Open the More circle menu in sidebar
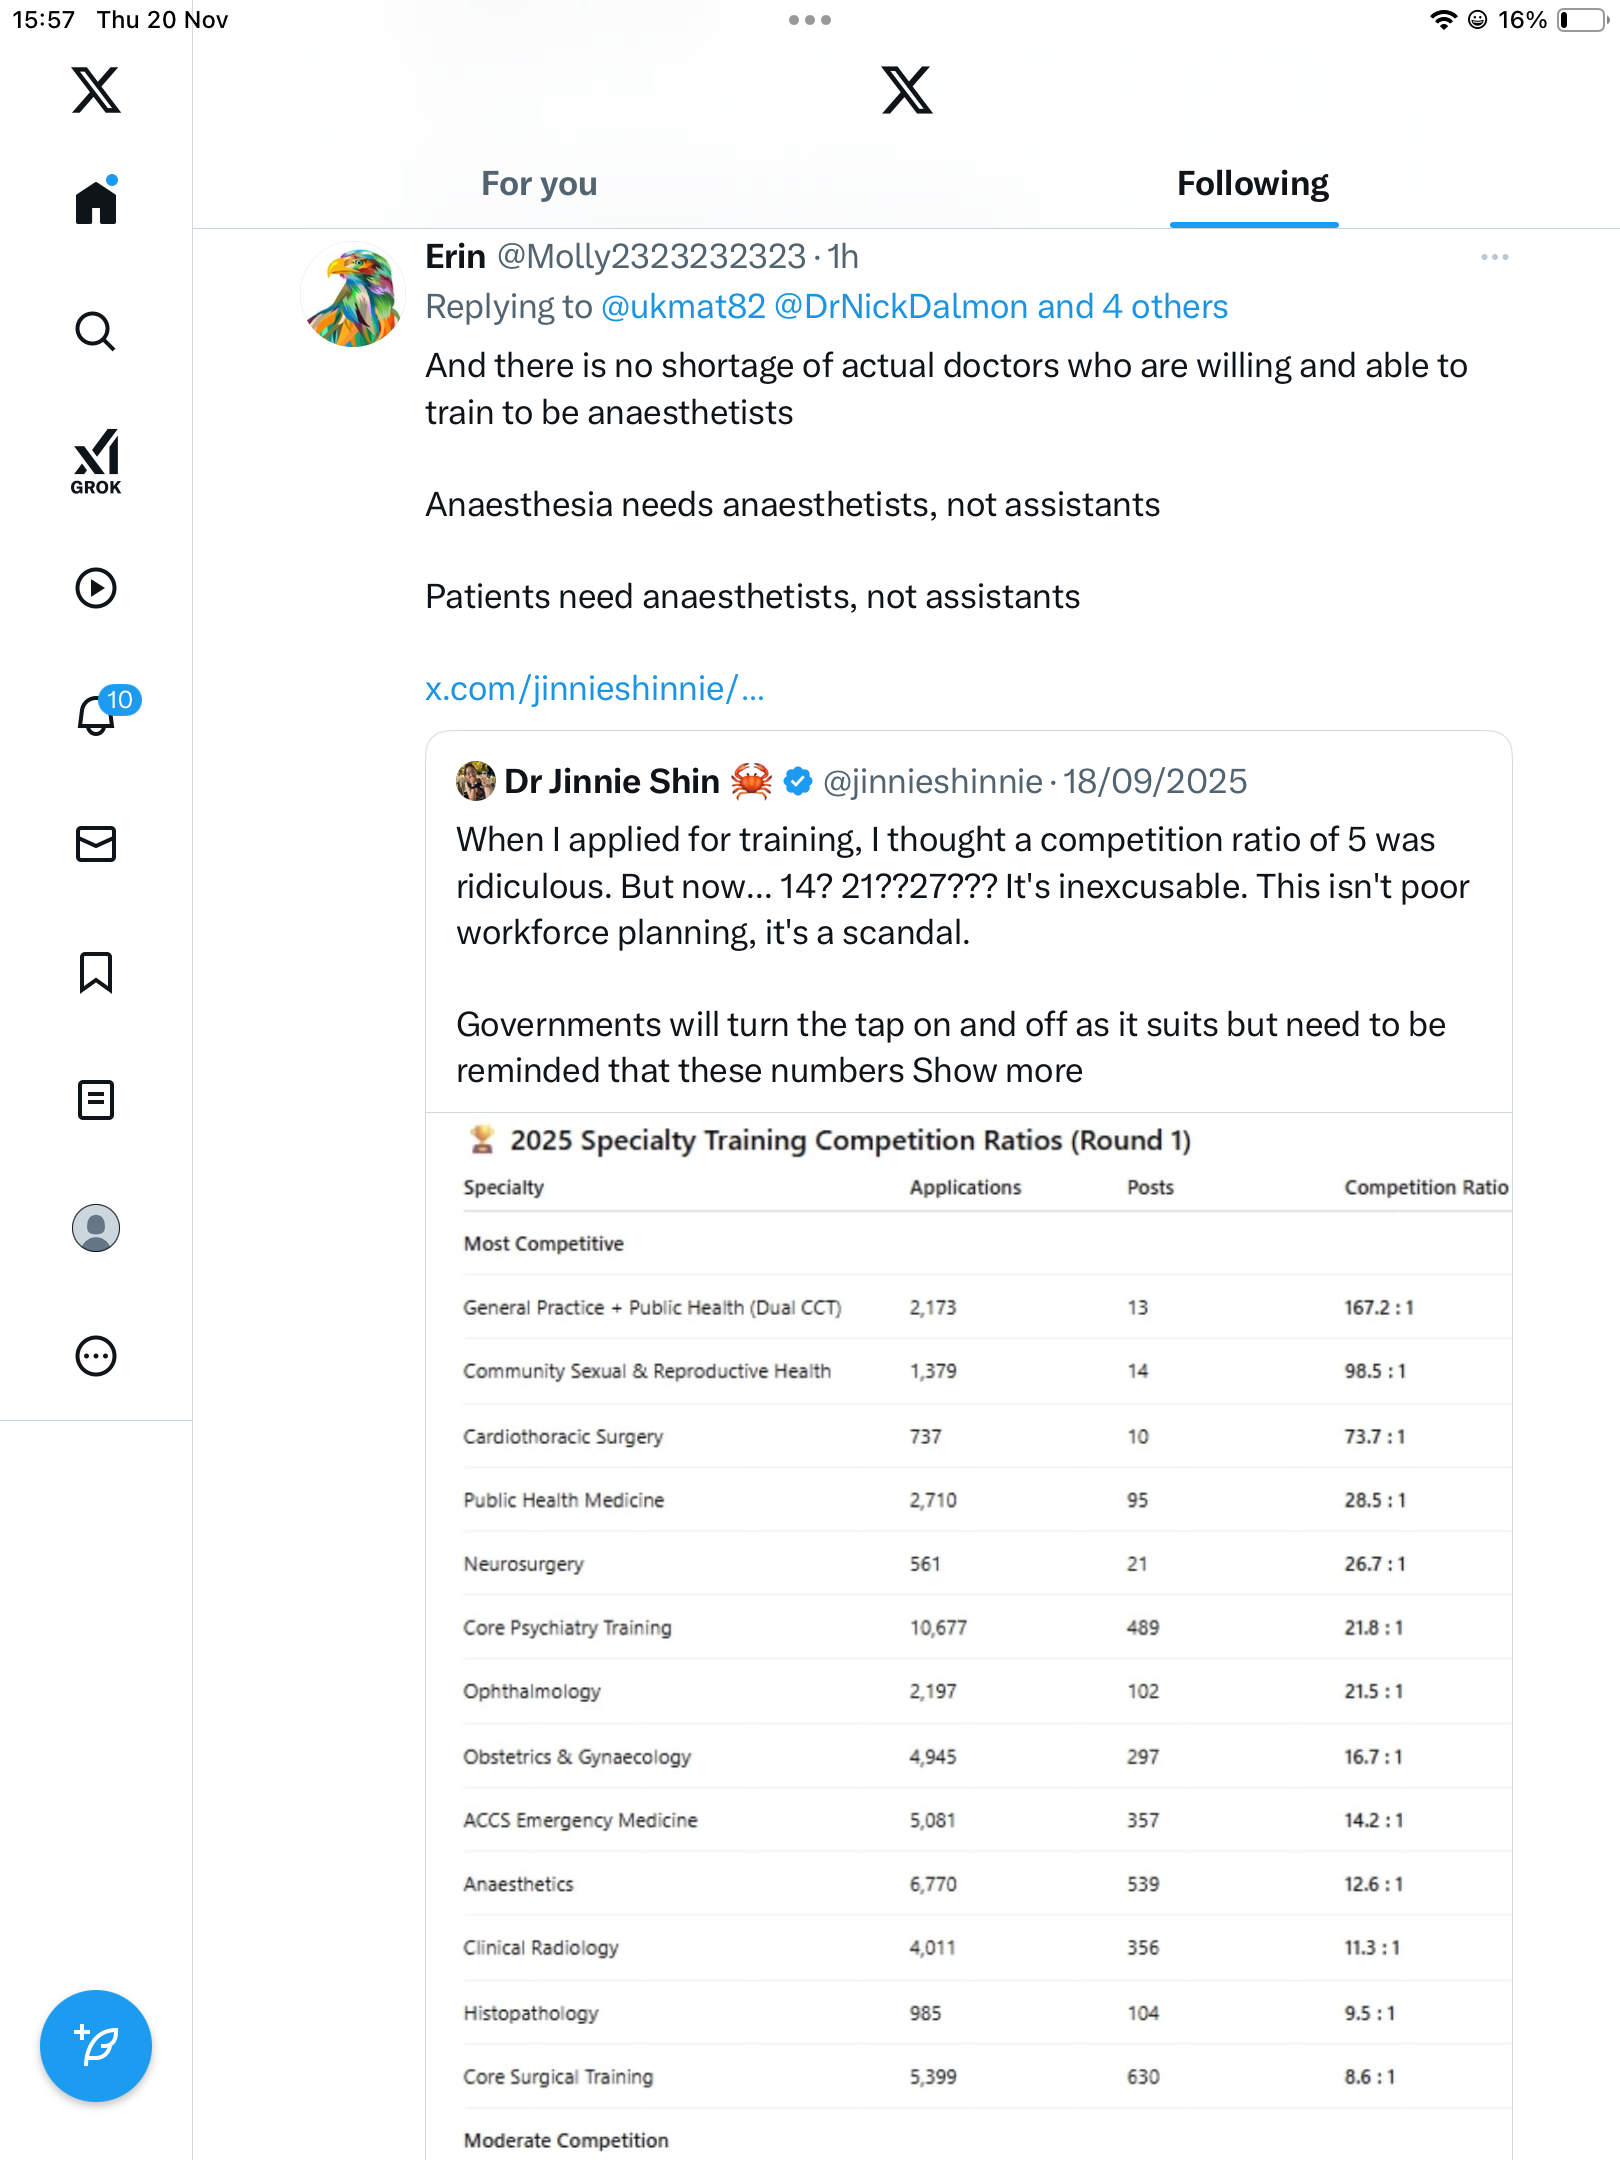 (96, 1356)
